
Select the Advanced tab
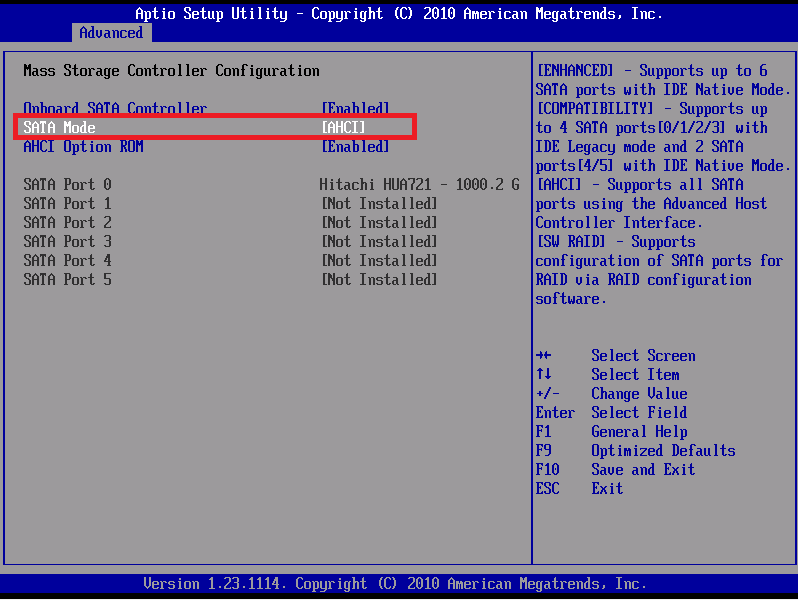(111, 33)
